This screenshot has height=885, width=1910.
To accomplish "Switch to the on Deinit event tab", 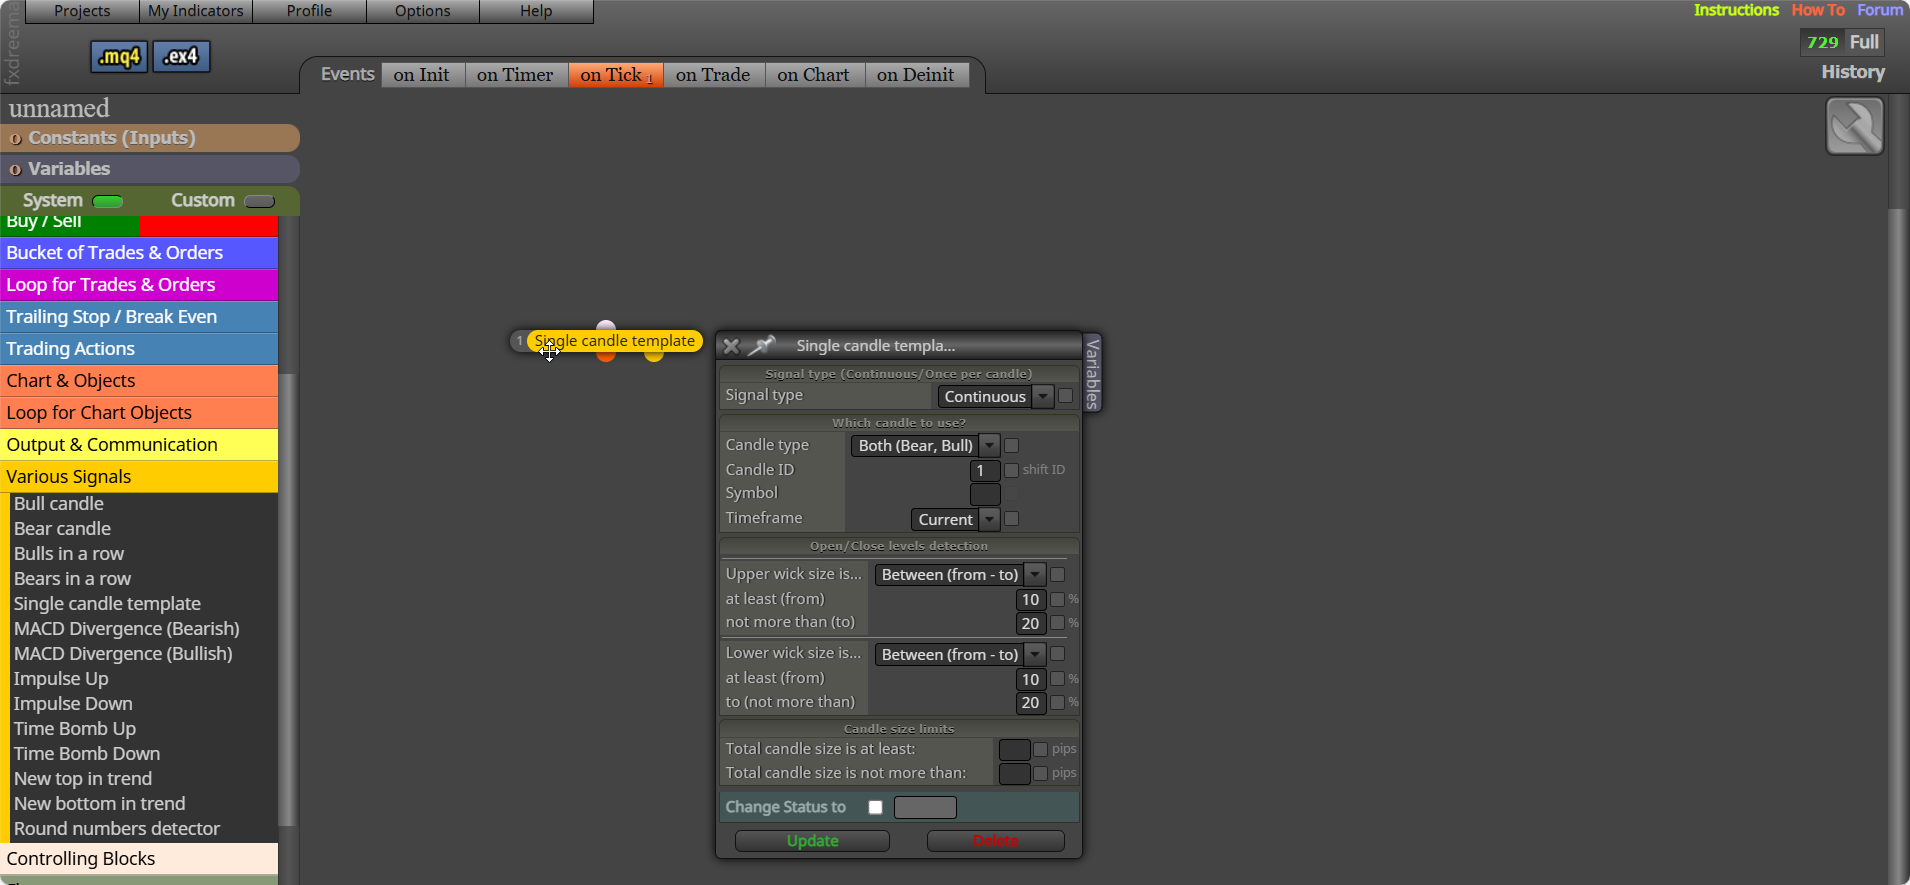I will tap(916, 75).
